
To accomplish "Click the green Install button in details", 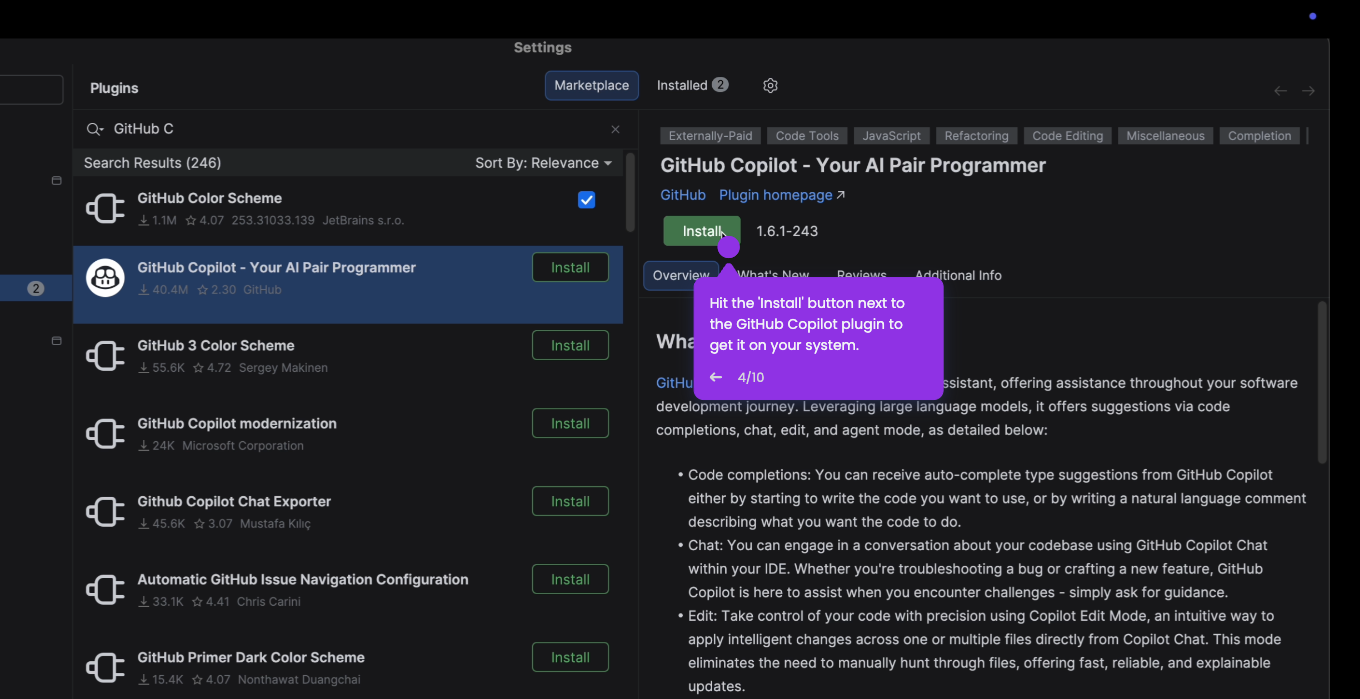I will point(702,231).
